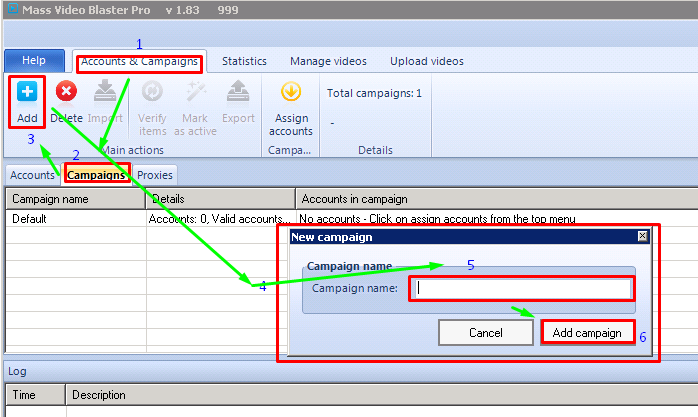
Task: Select the Default campaign row
Action: pos(351,219)
